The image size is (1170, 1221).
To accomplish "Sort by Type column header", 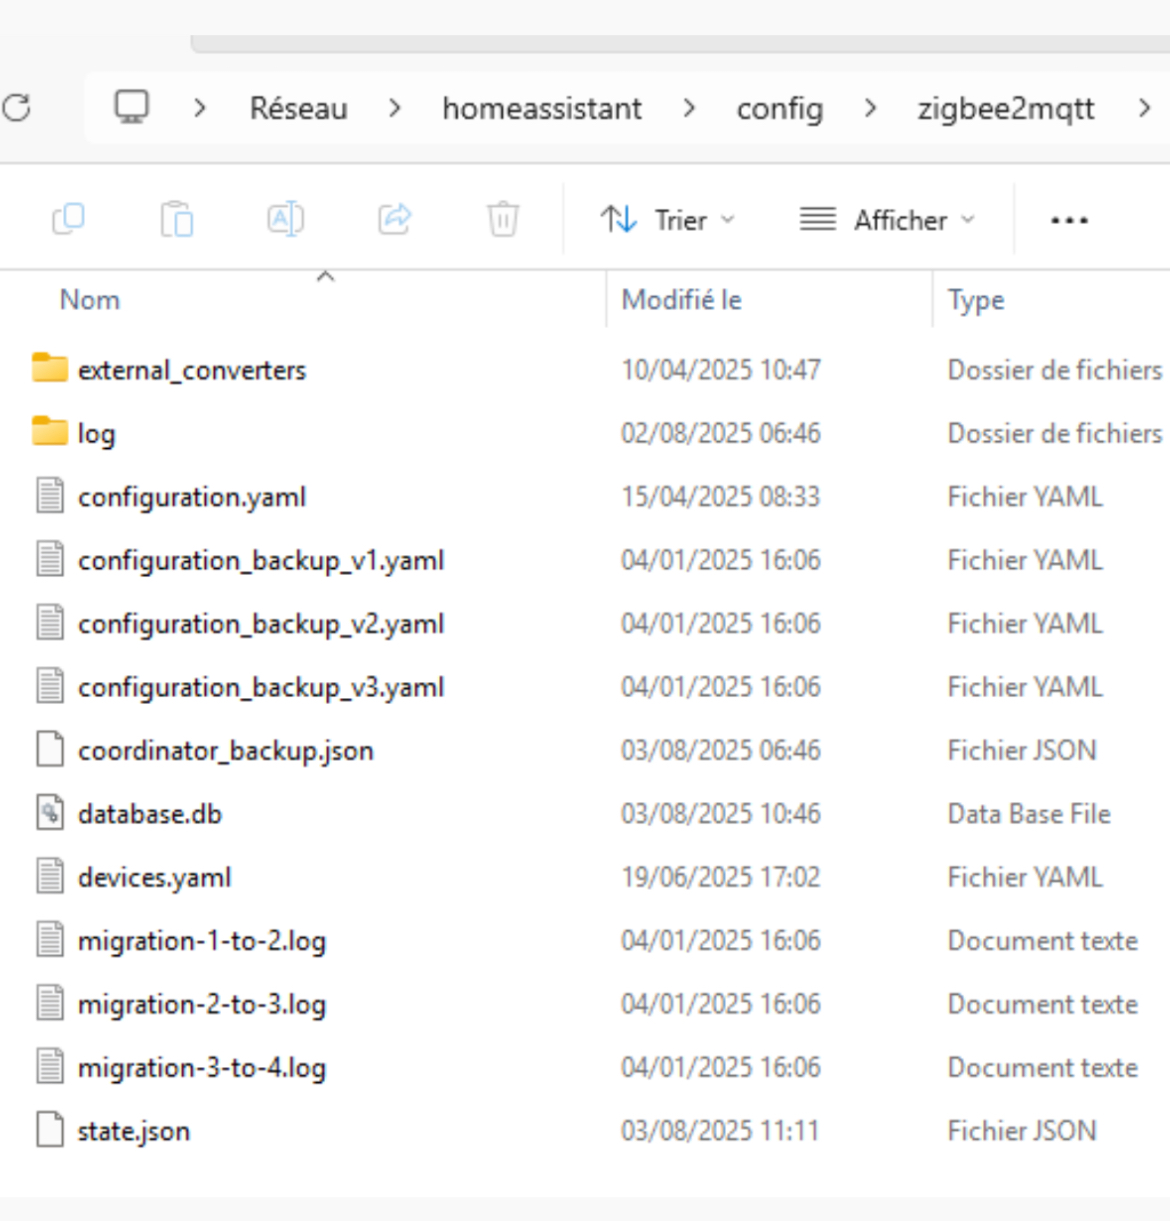I will click(976, 300).
